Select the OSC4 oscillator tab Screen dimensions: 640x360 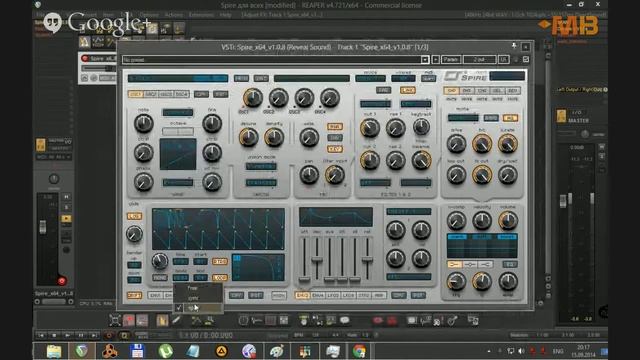(182, 94)
